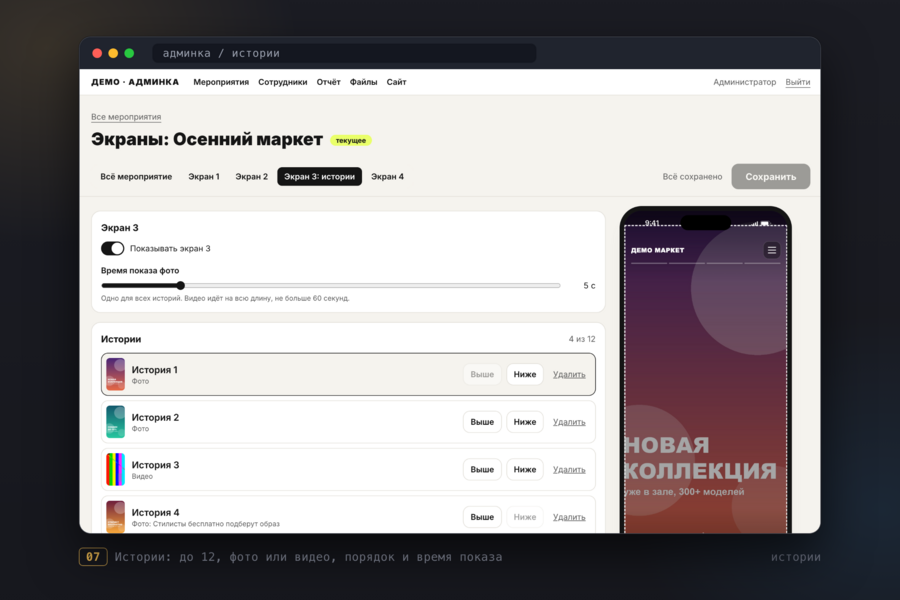Delete История 1 via Удалить
The image size is (900, 600).
pos(569,374)
